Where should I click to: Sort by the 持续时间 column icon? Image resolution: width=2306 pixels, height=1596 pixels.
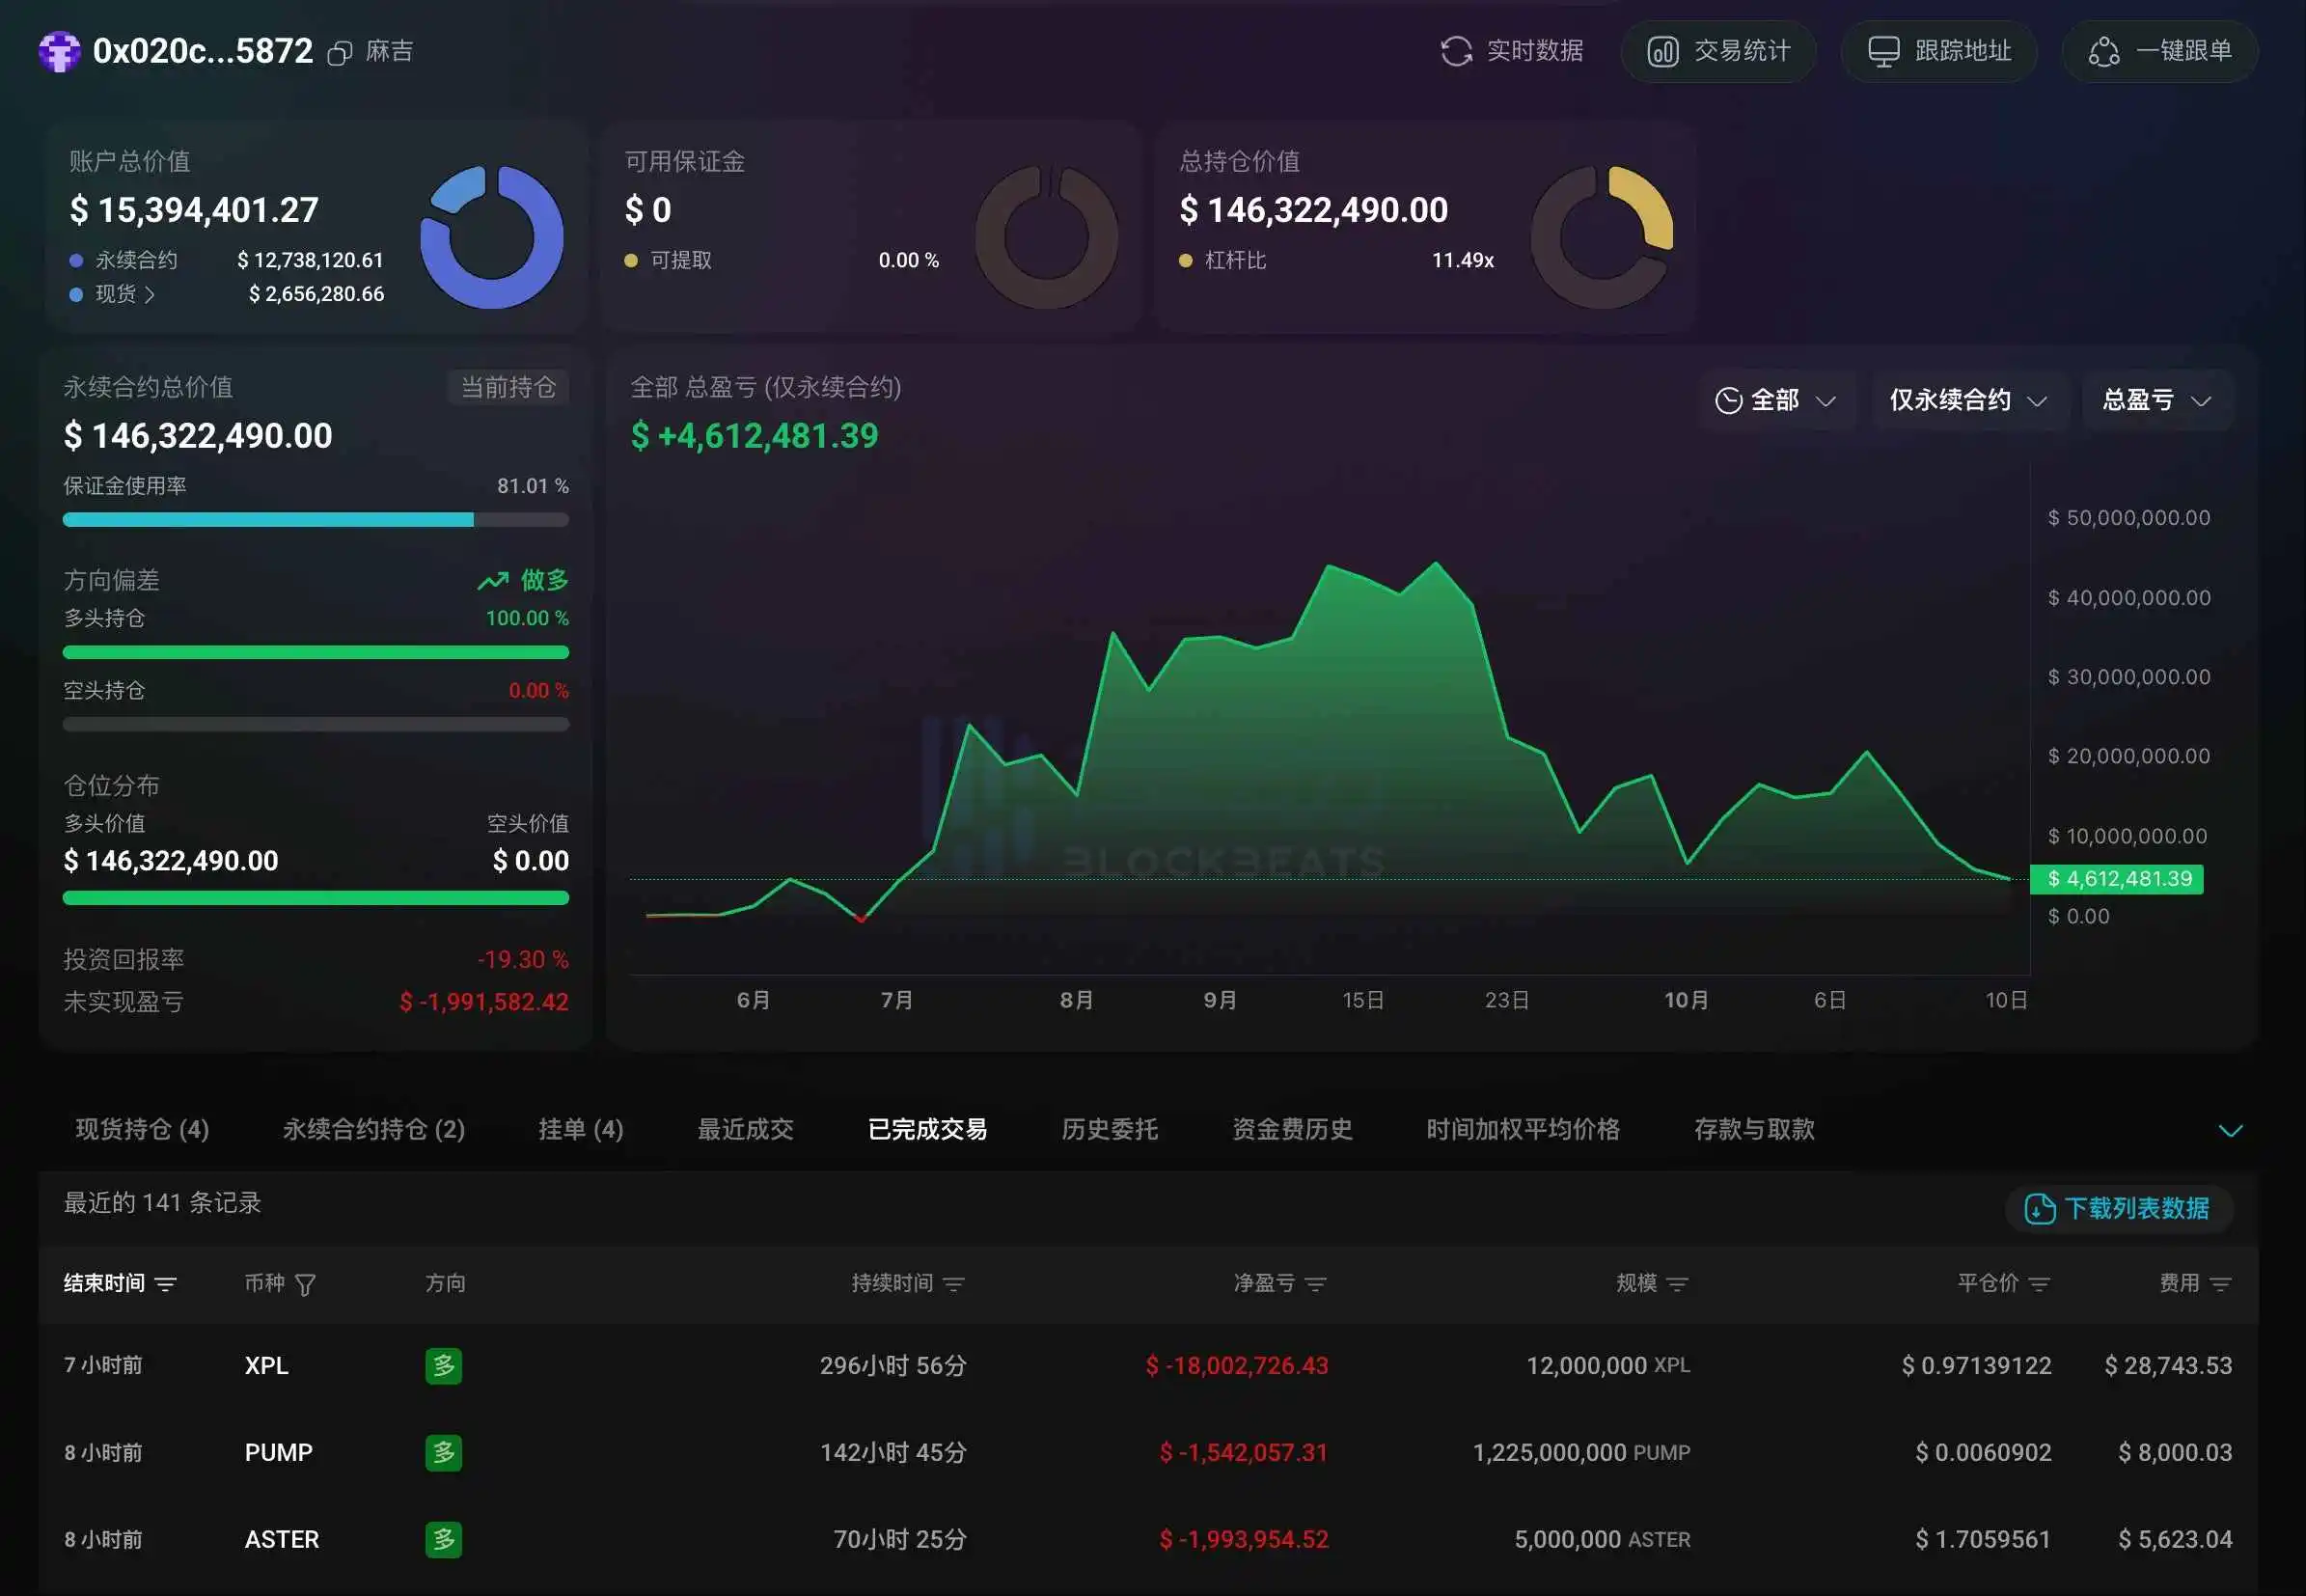[x=955, y=1284]
